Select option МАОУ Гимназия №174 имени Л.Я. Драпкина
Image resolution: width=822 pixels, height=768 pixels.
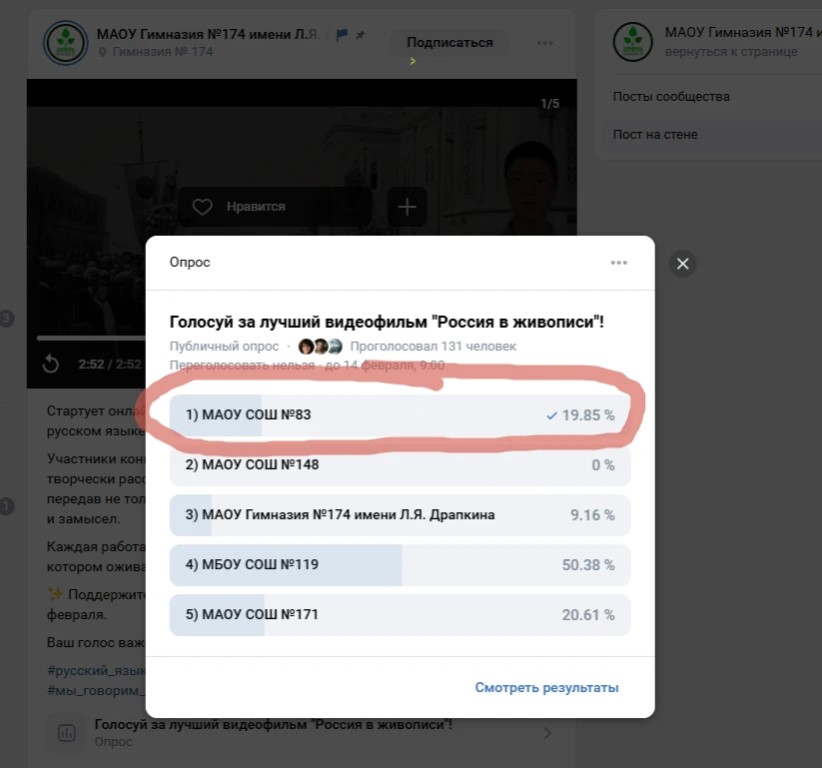point(400,515)
